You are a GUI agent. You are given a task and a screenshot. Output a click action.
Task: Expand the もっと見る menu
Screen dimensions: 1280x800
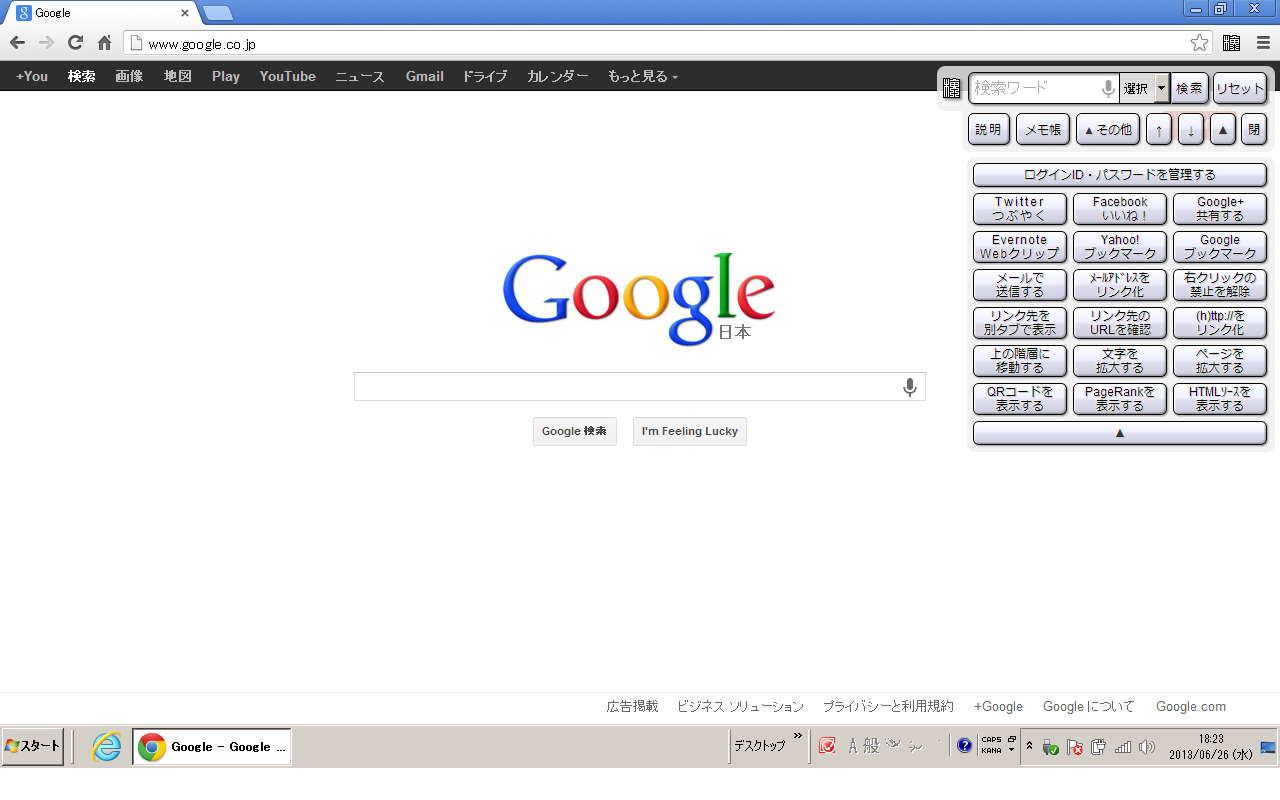[x=643, y=76]
